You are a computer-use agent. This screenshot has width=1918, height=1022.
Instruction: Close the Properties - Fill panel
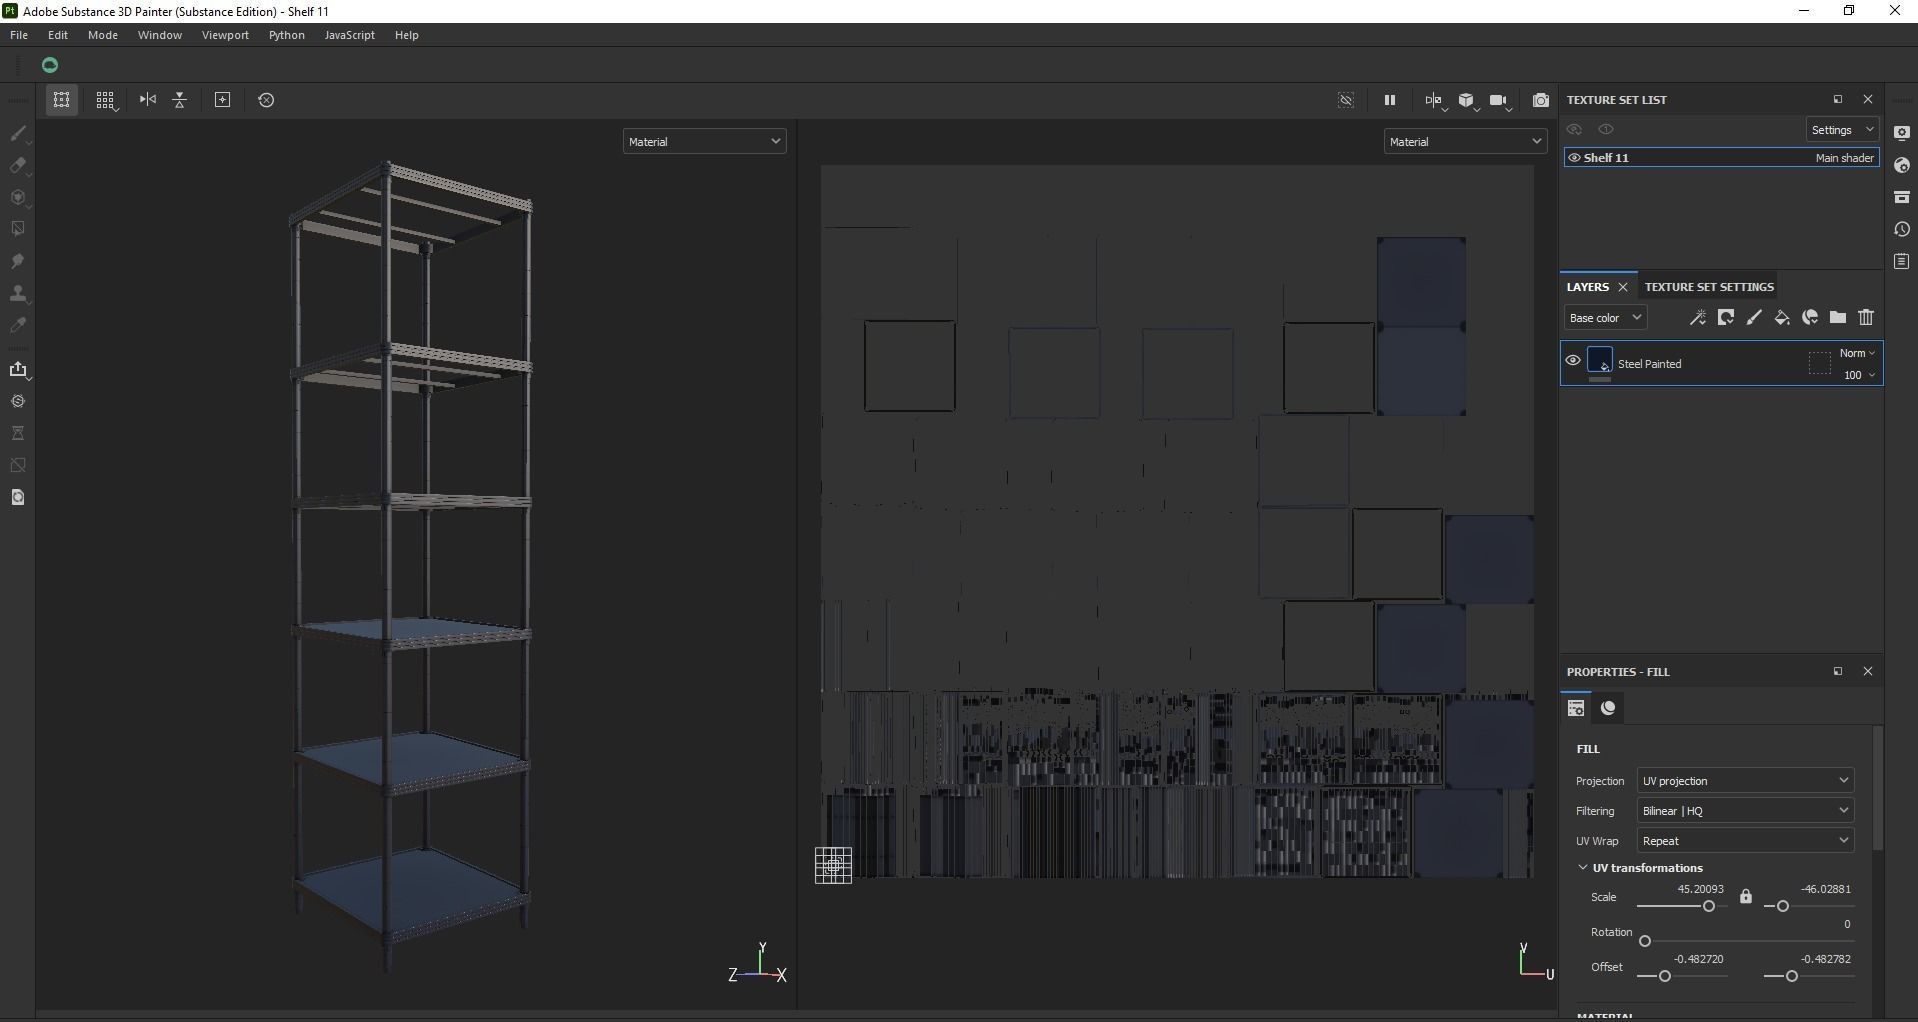(1867, 671)
